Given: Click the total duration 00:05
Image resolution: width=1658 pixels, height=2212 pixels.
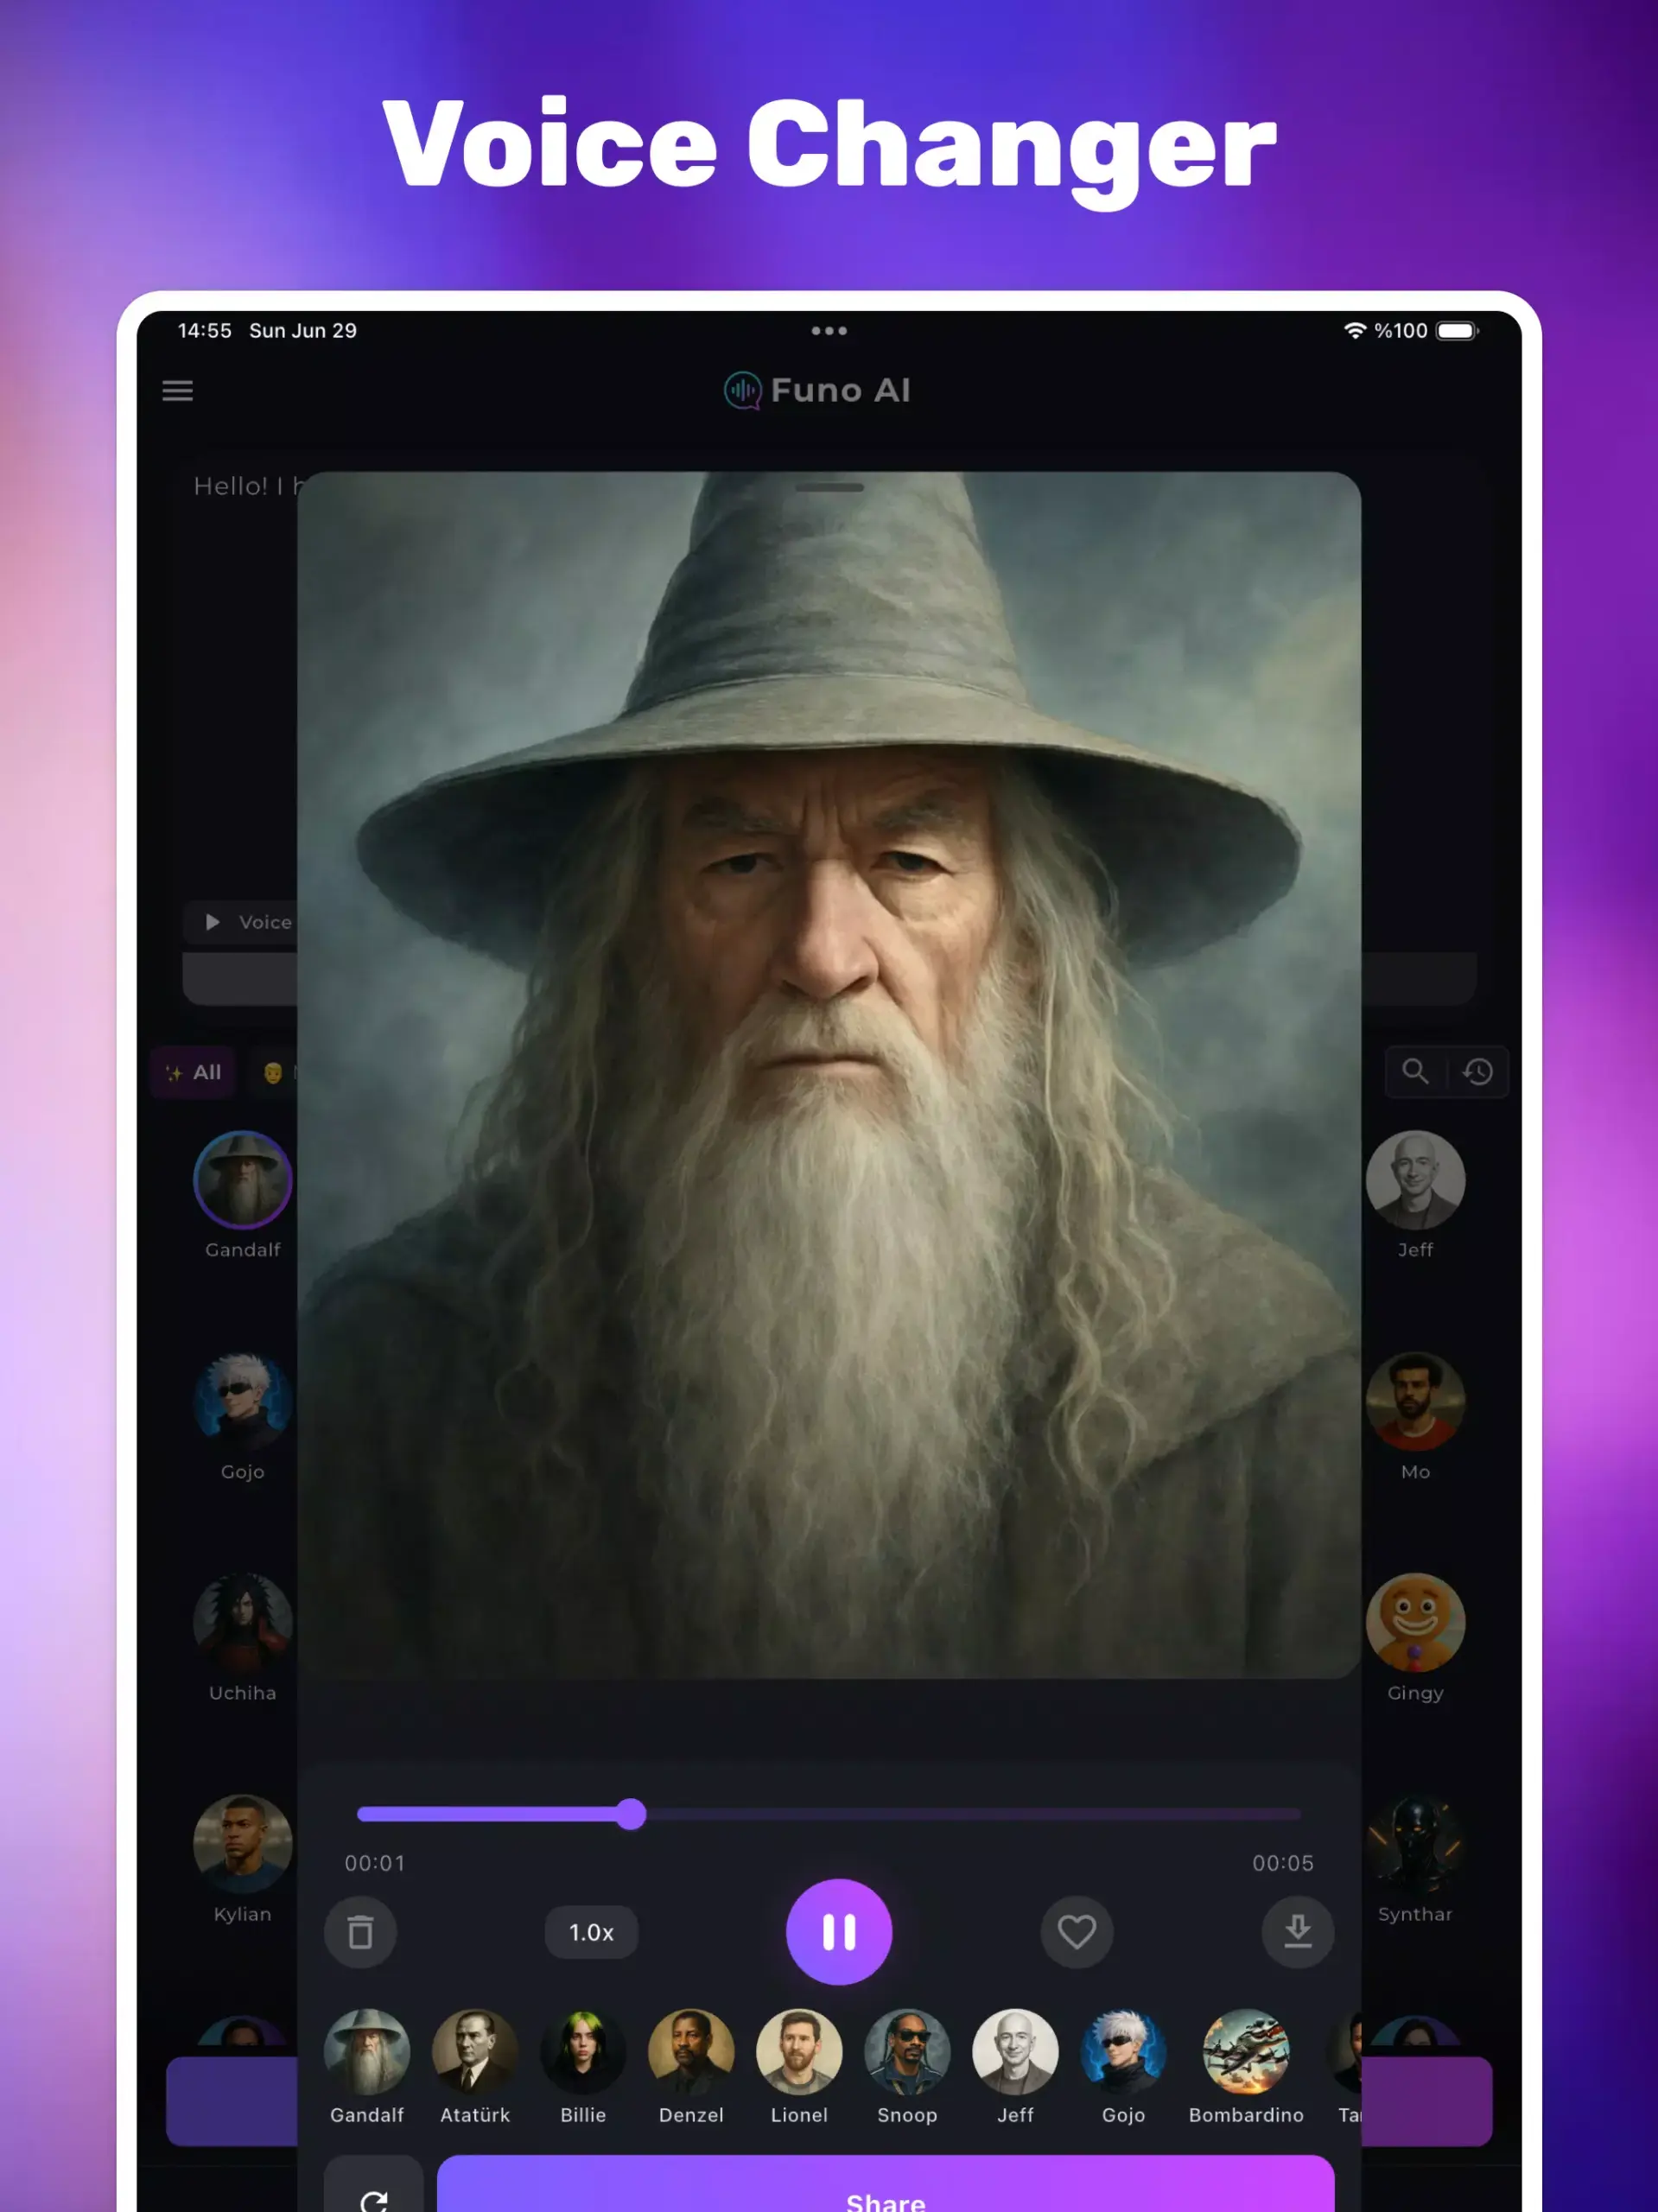Looking at the screenshot, I should pos(1283,1863).
